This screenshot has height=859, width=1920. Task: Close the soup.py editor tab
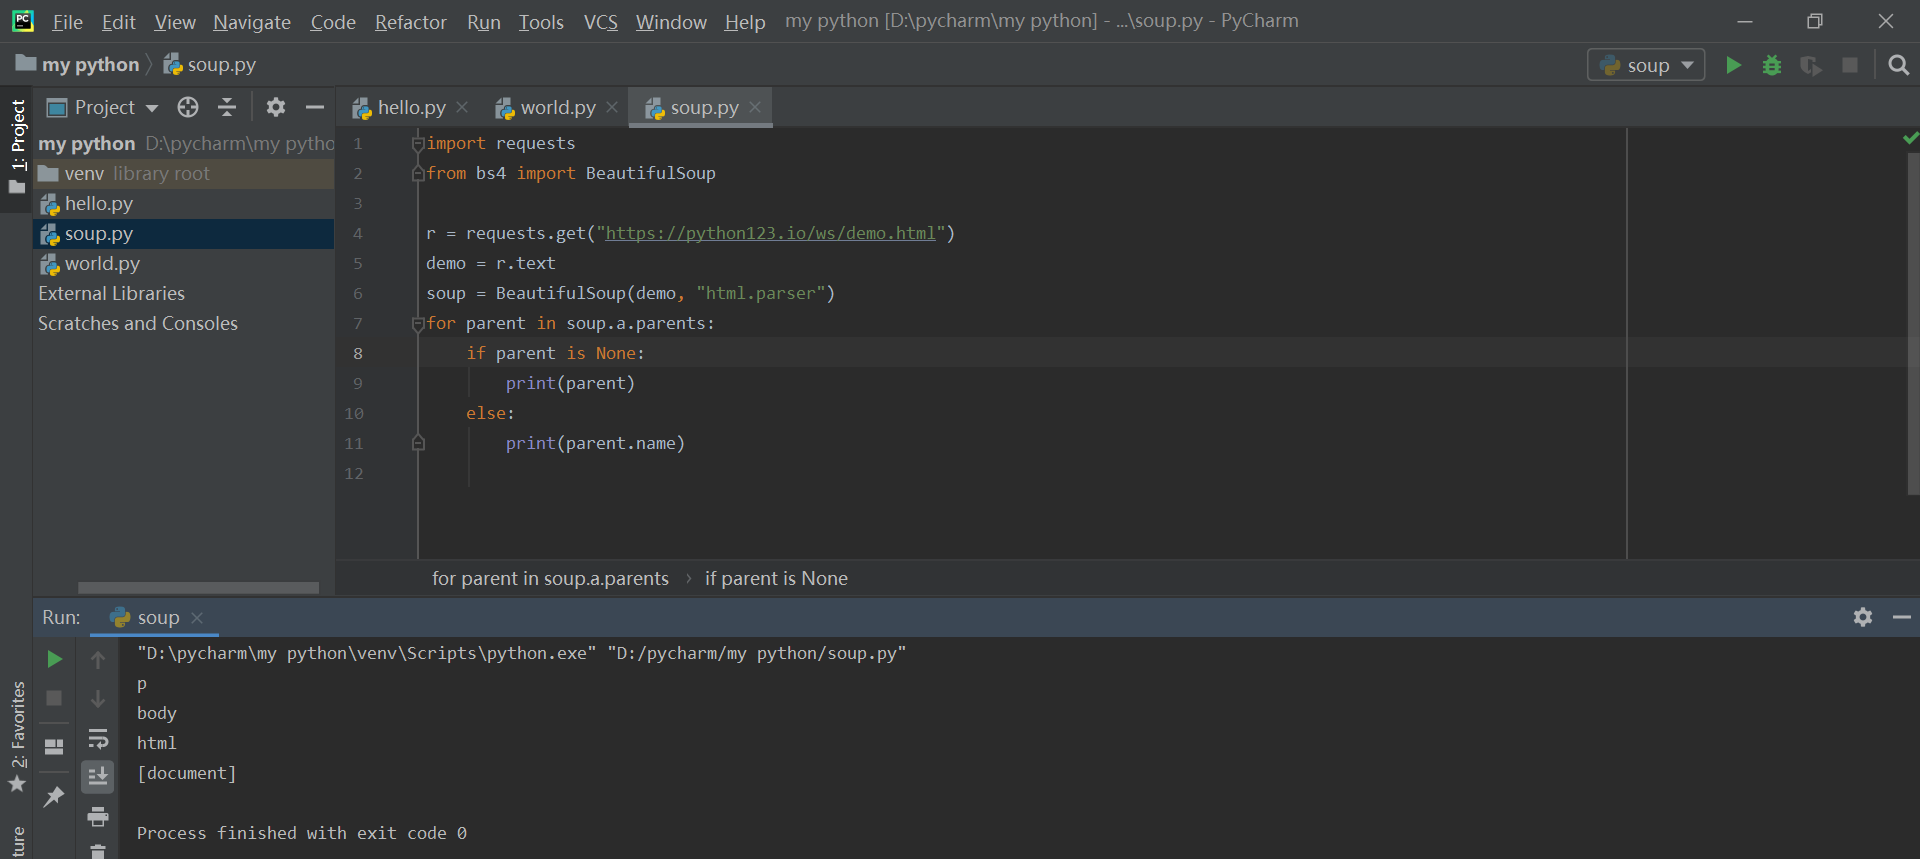[x=755, y=107]
